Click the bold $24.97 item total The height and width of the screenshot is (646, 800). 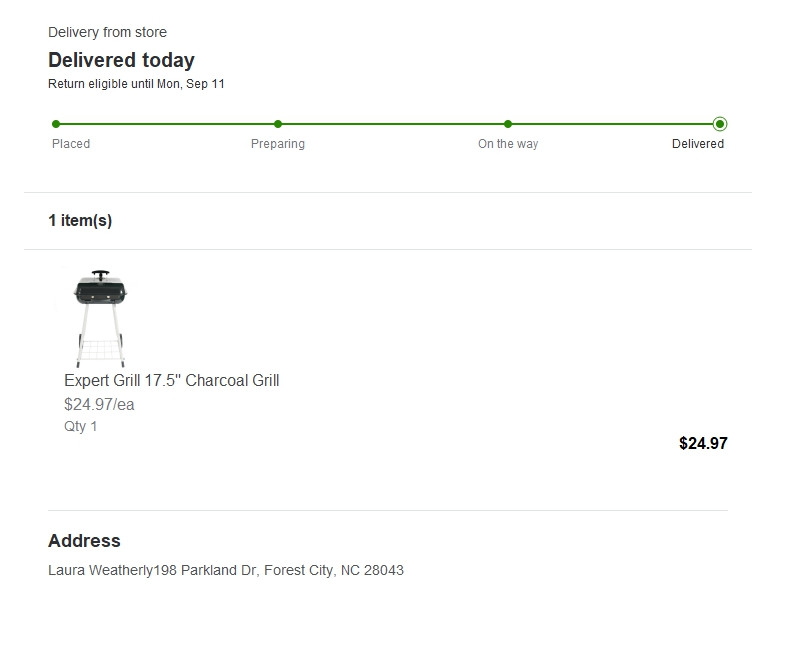pos(703,443)
